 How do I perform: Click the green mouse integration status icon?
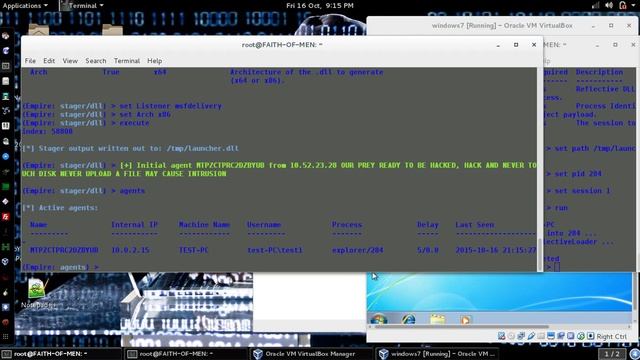(580, 336)
